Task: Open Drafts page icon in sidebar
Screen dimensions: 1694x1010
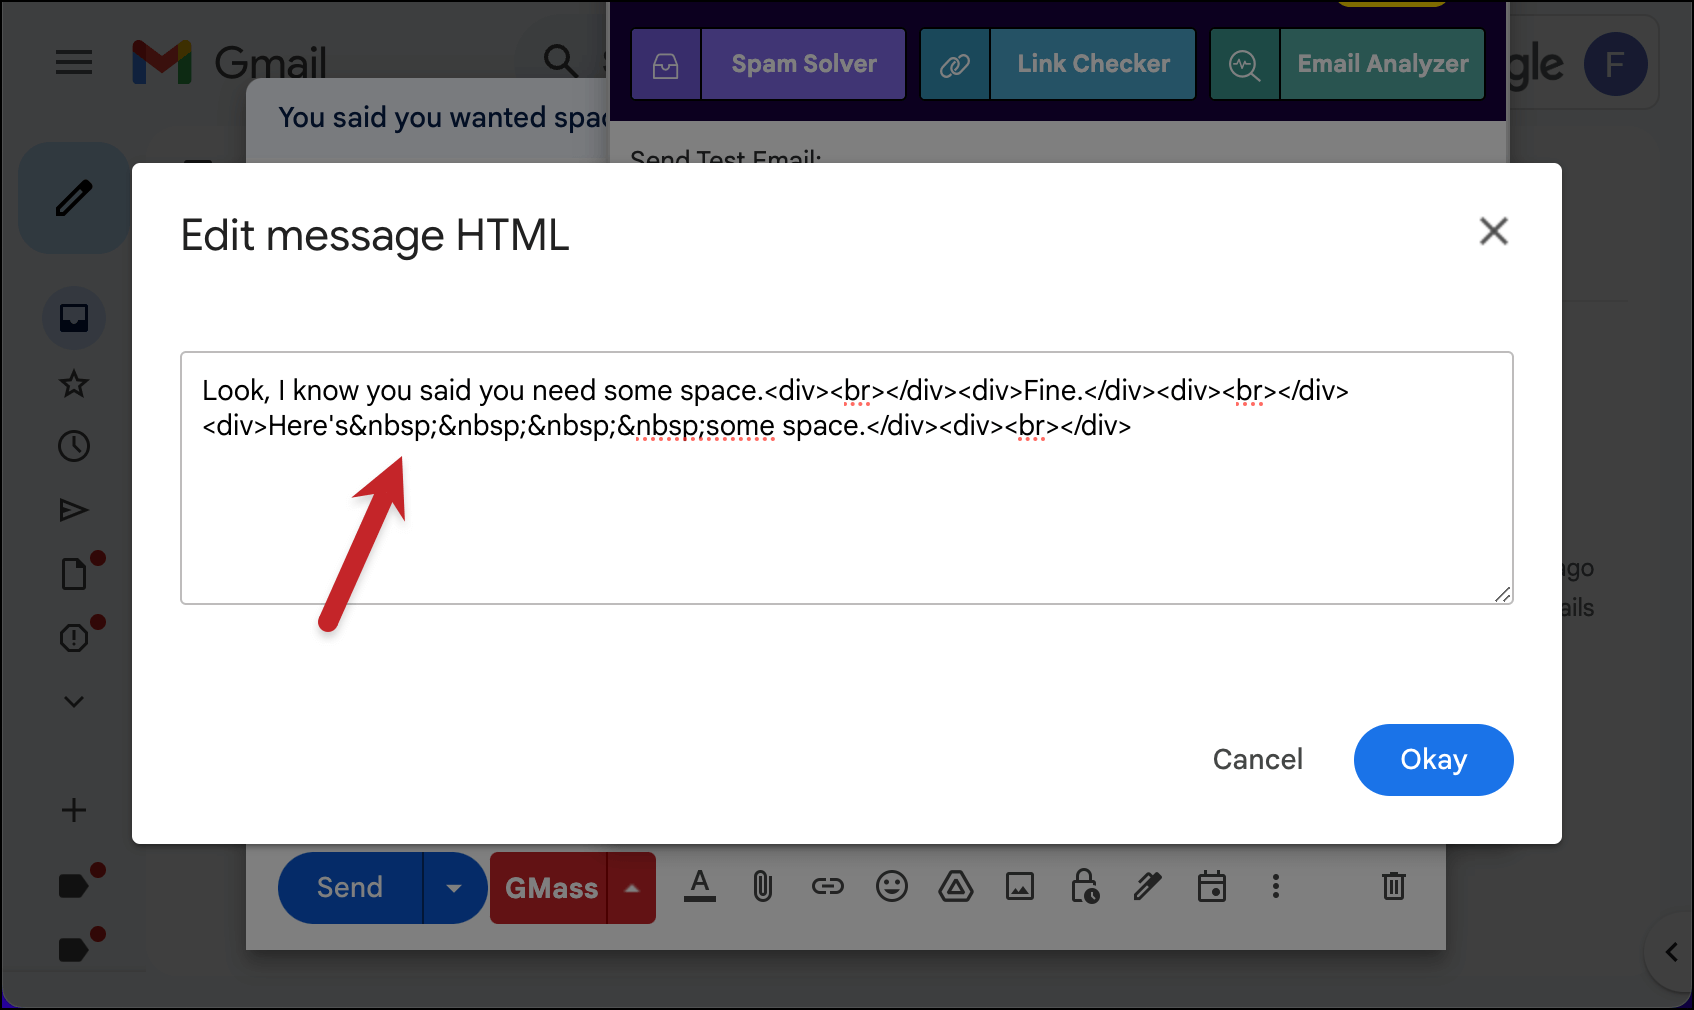Action: point(74,574)
